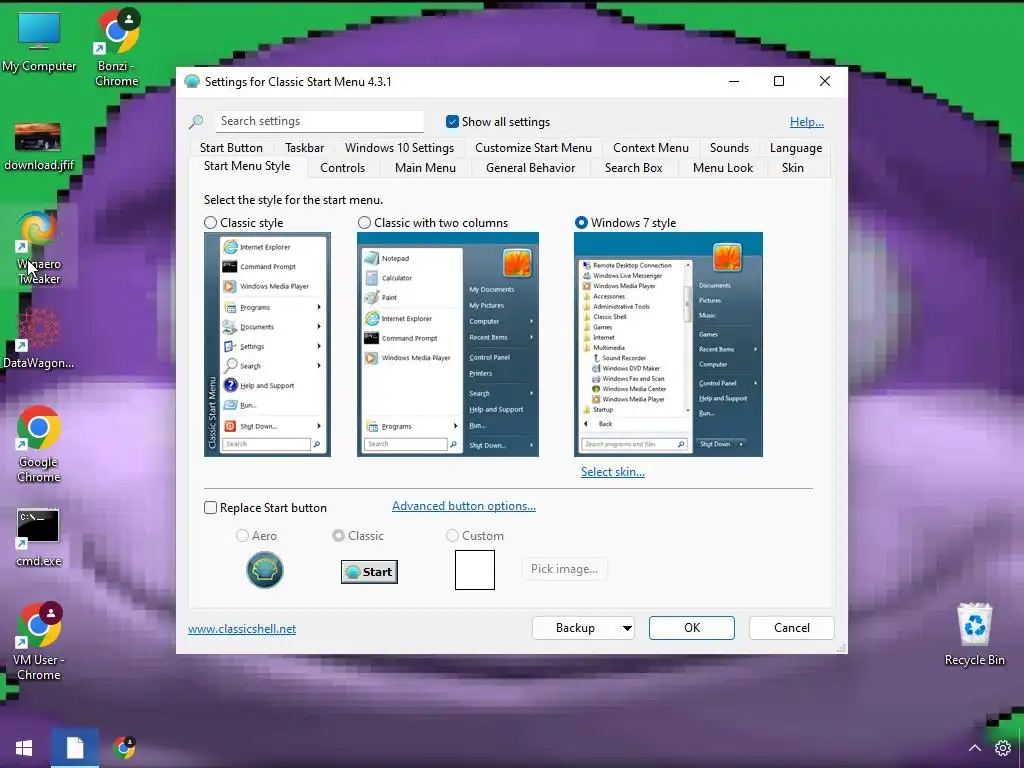Select Classic style radio button
The width and height of the screenshot is (1024, 768).
210,223
